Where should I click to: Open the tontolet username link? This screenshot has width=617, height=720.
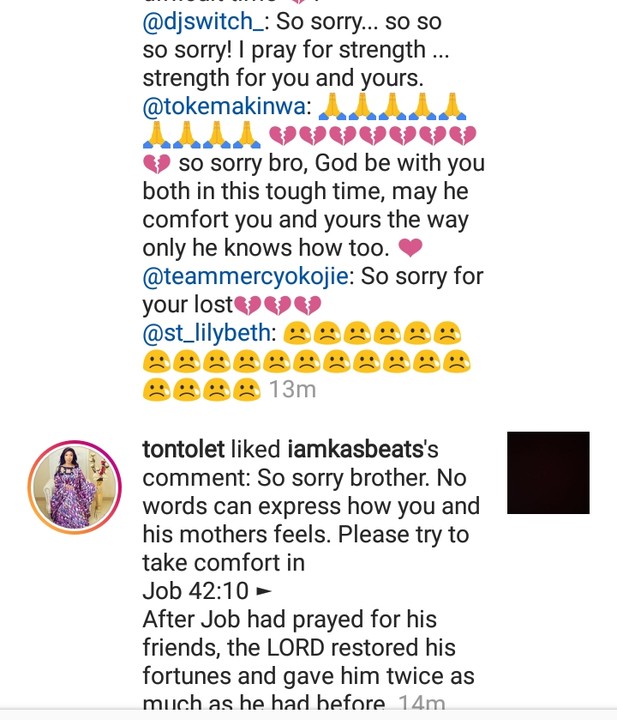pos(184,450)
